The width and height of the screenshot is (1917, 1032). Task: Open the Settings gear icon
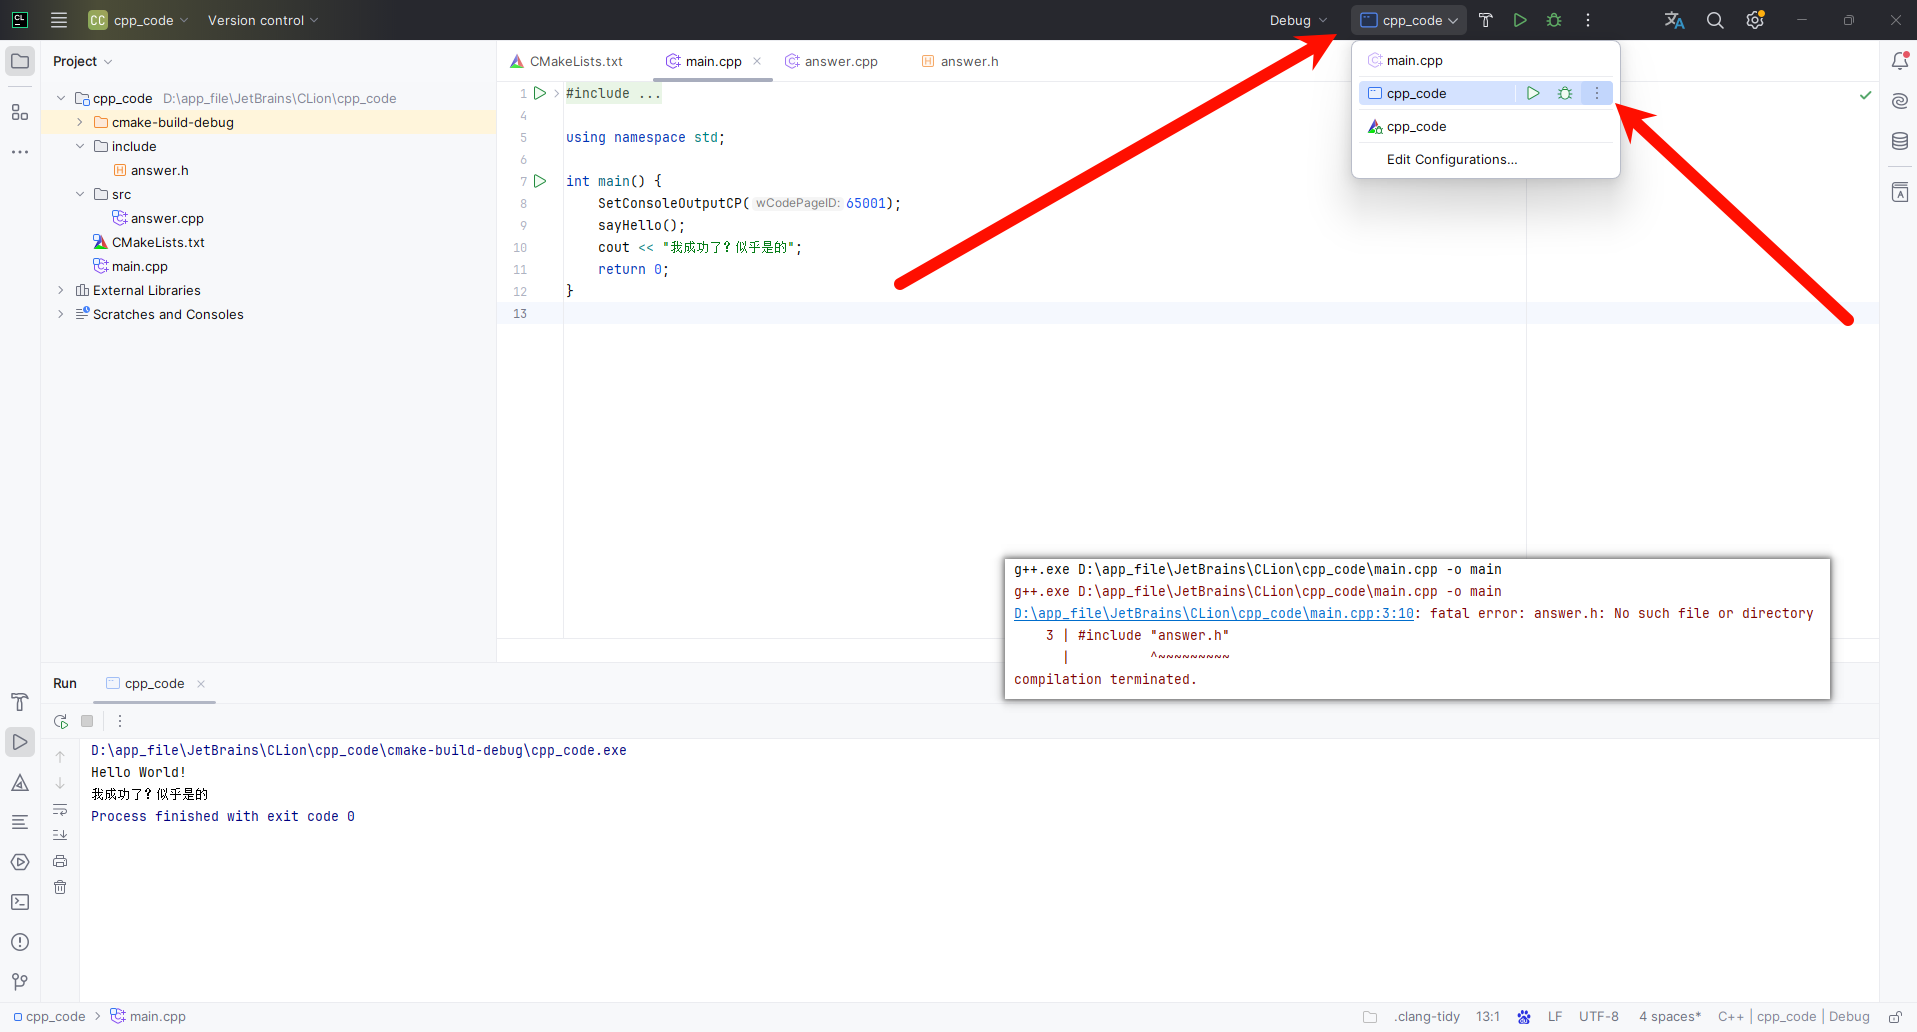tap(1755, 20)
